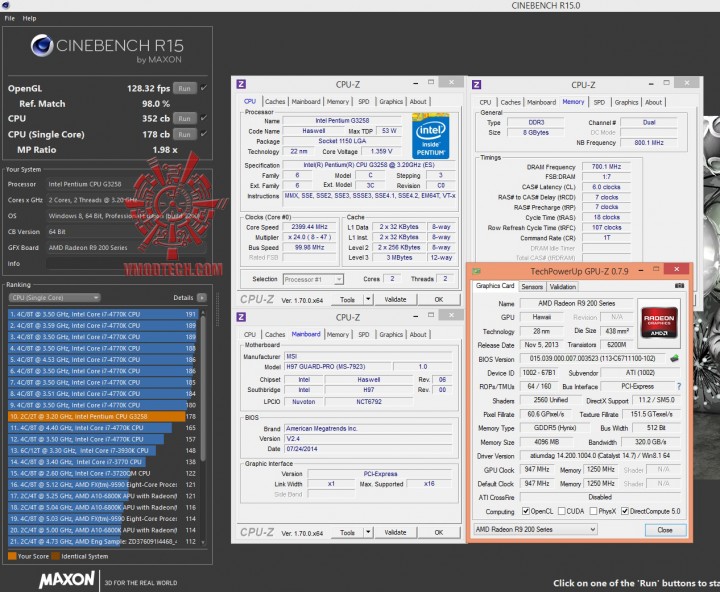Image resolution: width=720 pixels, height=592 pixels.
Task: Open the AMD Radeon R9 200 Series GPU selector dropdown
Action: click(x=535, y=530)
